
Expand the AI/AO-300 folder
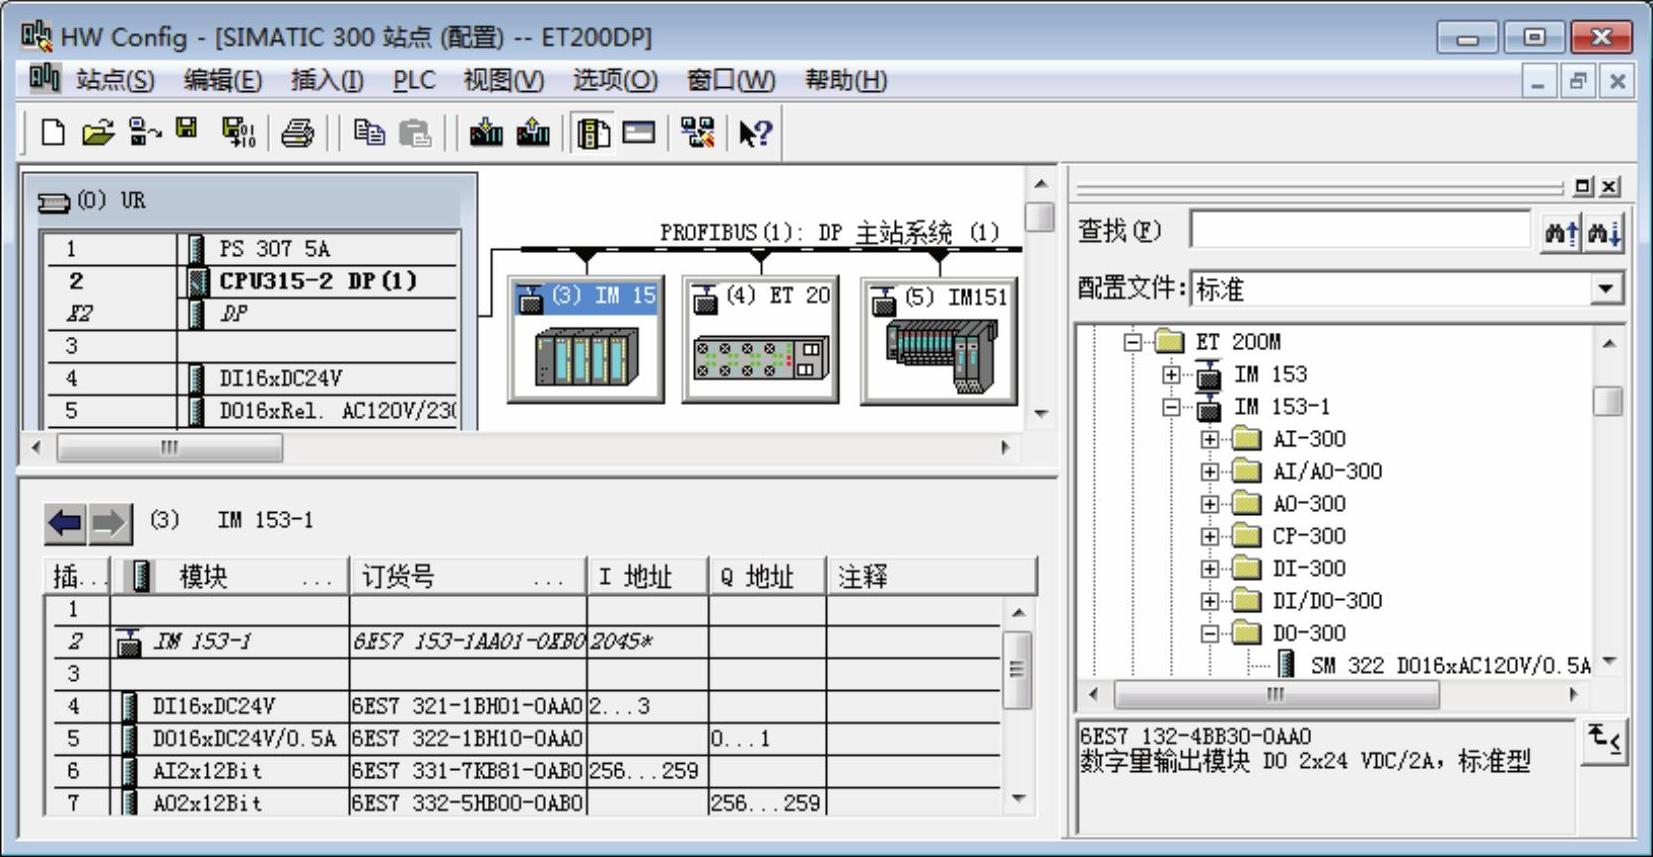(1210, 471)
